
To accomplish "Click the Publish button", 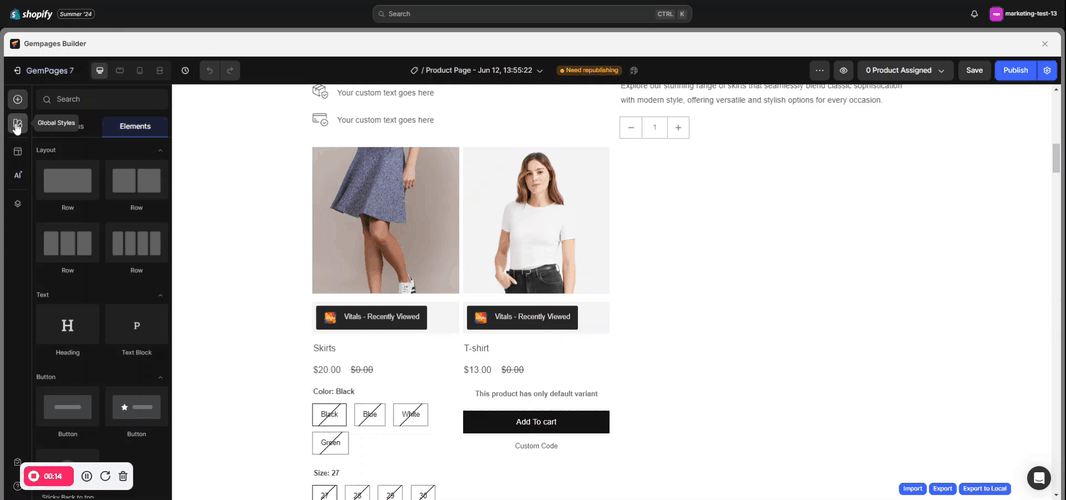I will [1015, 71].
